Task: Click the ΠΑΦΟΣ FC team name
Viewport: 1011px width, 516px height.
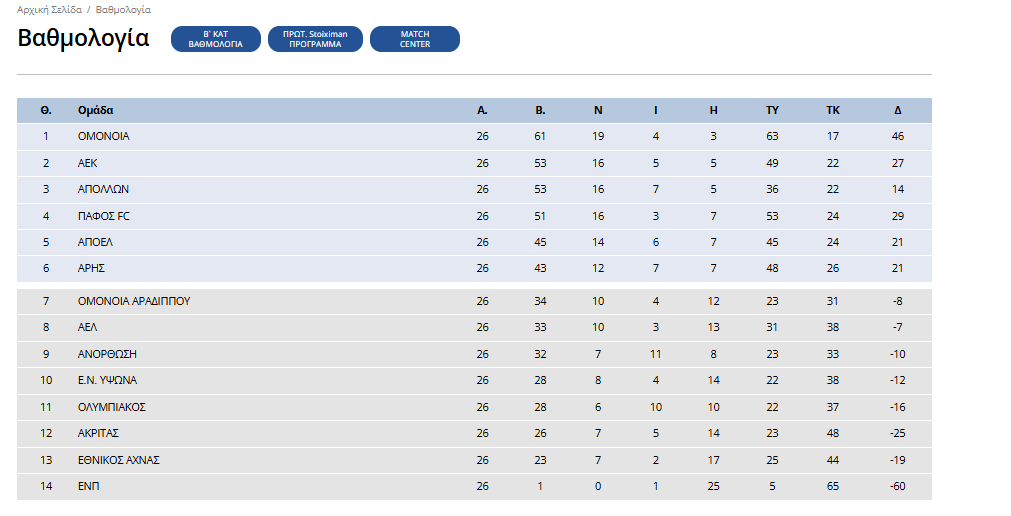Action: click(103, 215)
